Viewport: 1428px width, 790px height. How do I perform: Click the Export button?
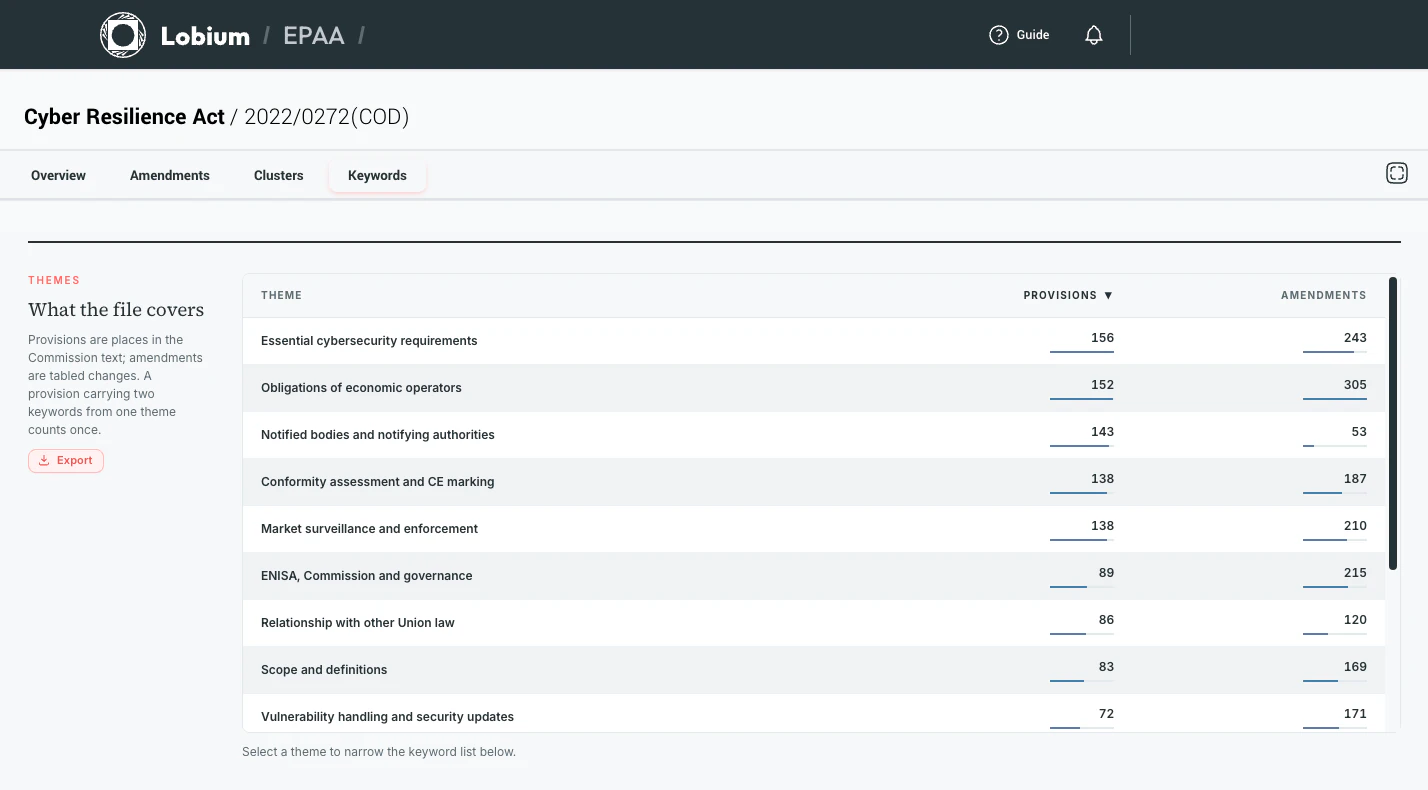(x=66, y=461)
